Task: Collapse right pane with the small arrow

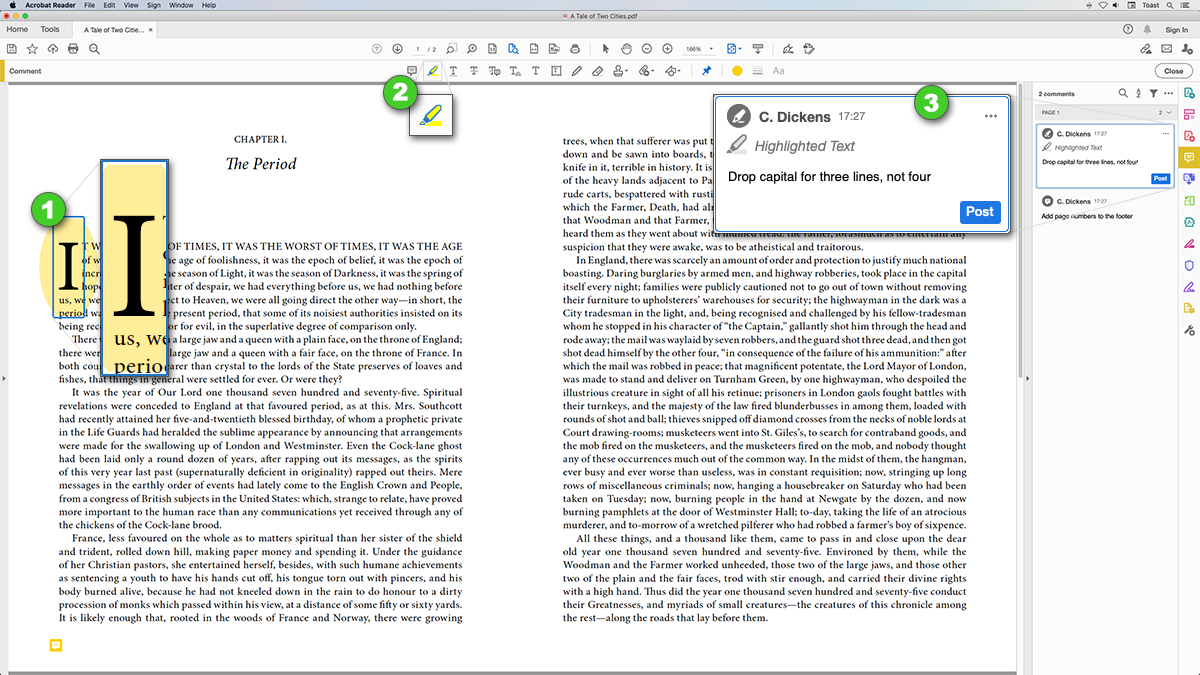Action: click(x=1029, y=378)
